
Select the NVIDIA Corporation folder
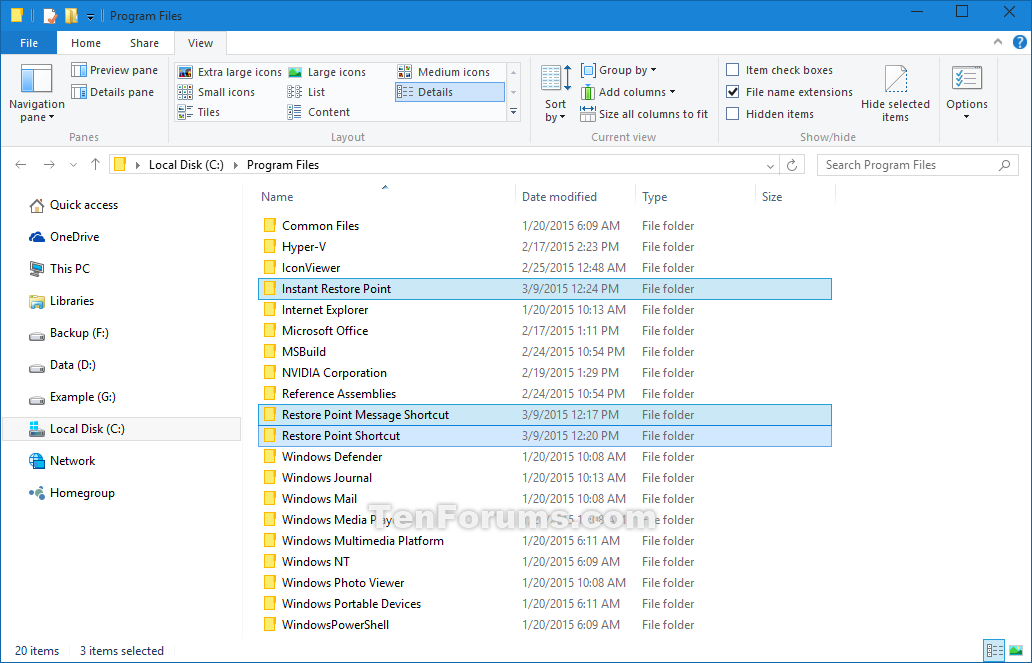point(545,373)
